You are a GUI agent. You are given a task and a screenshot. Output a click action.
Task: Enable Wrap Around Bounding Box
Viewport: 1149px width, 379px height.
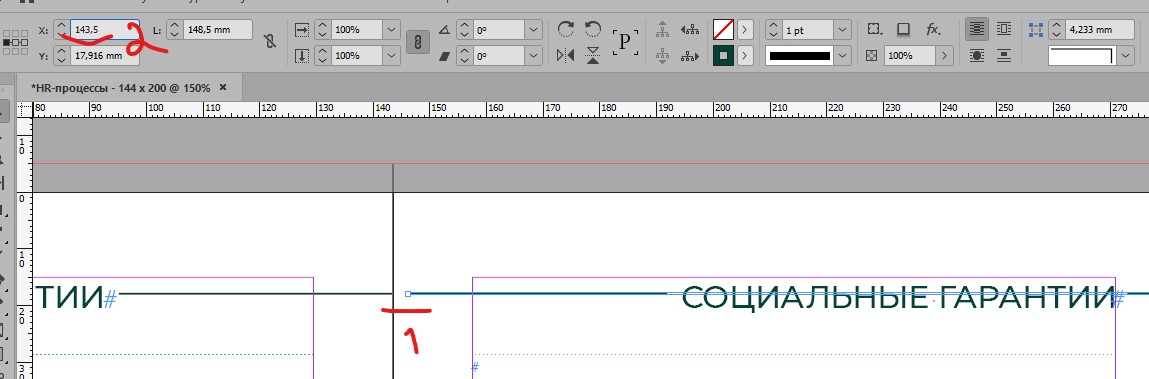(1004, 29)
